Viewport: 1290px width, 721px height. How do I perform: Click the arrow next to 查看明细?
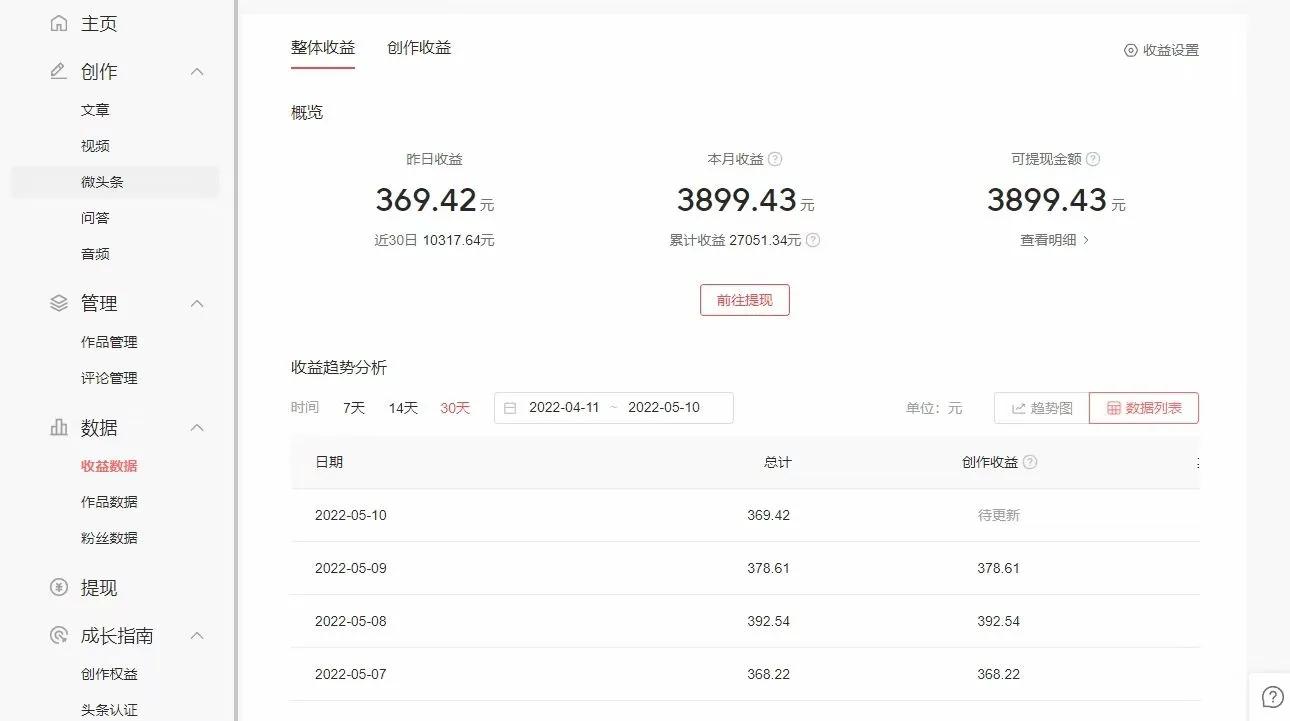[x=1086, y=240]
